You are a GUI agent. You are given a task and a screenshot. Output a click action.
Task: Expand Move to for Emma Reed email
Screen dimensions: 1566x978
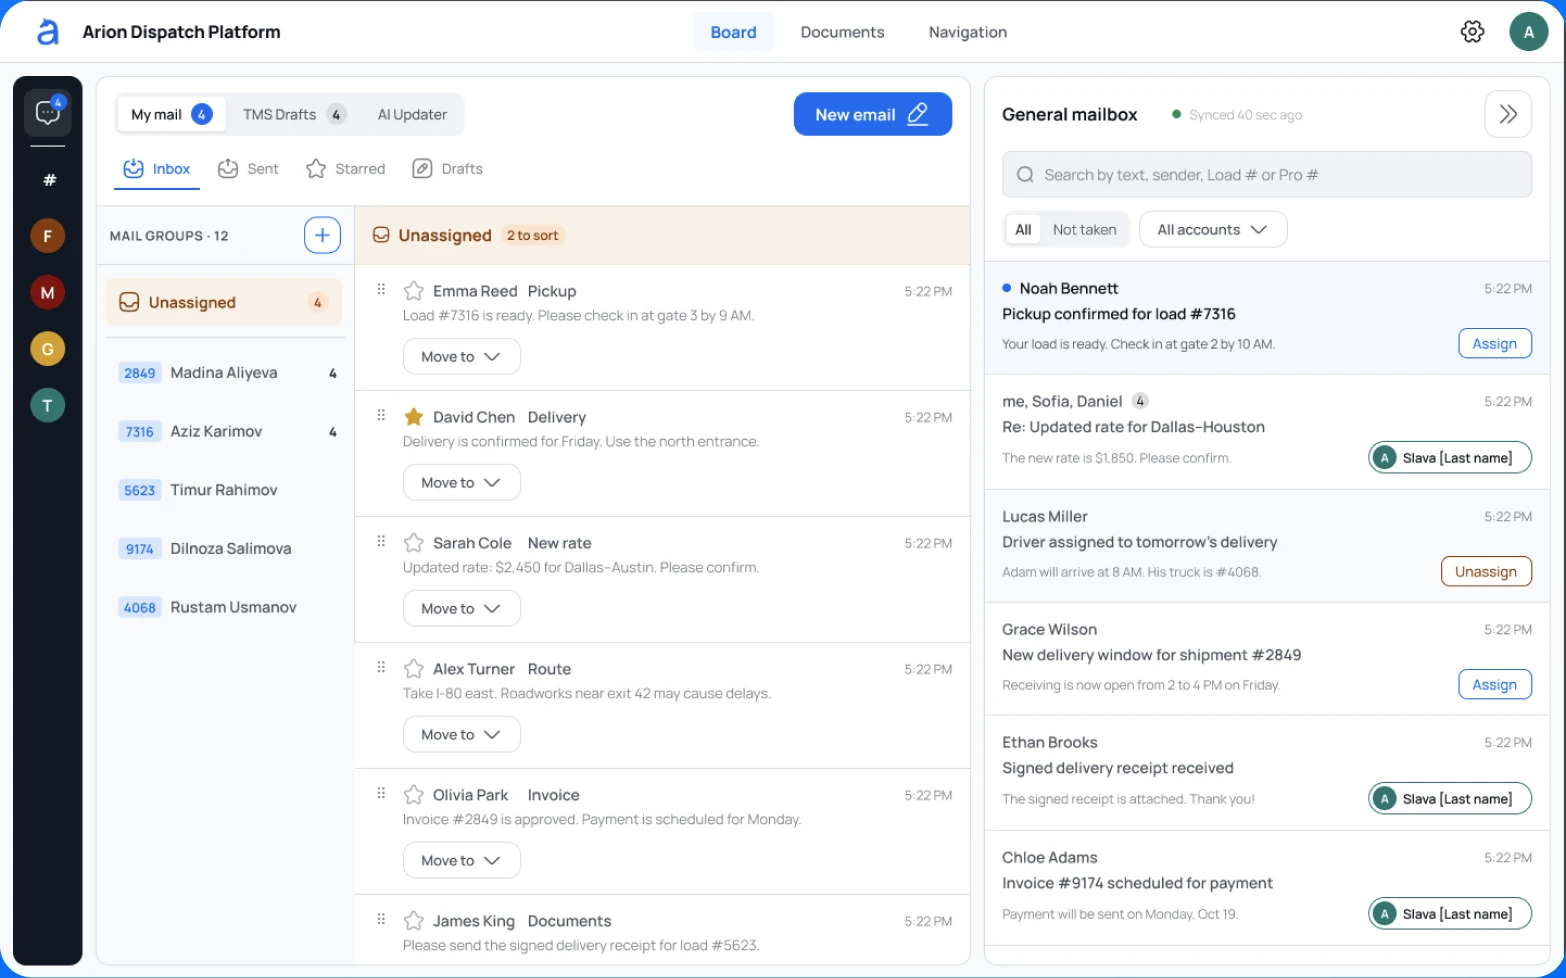(x=461, y=357)
